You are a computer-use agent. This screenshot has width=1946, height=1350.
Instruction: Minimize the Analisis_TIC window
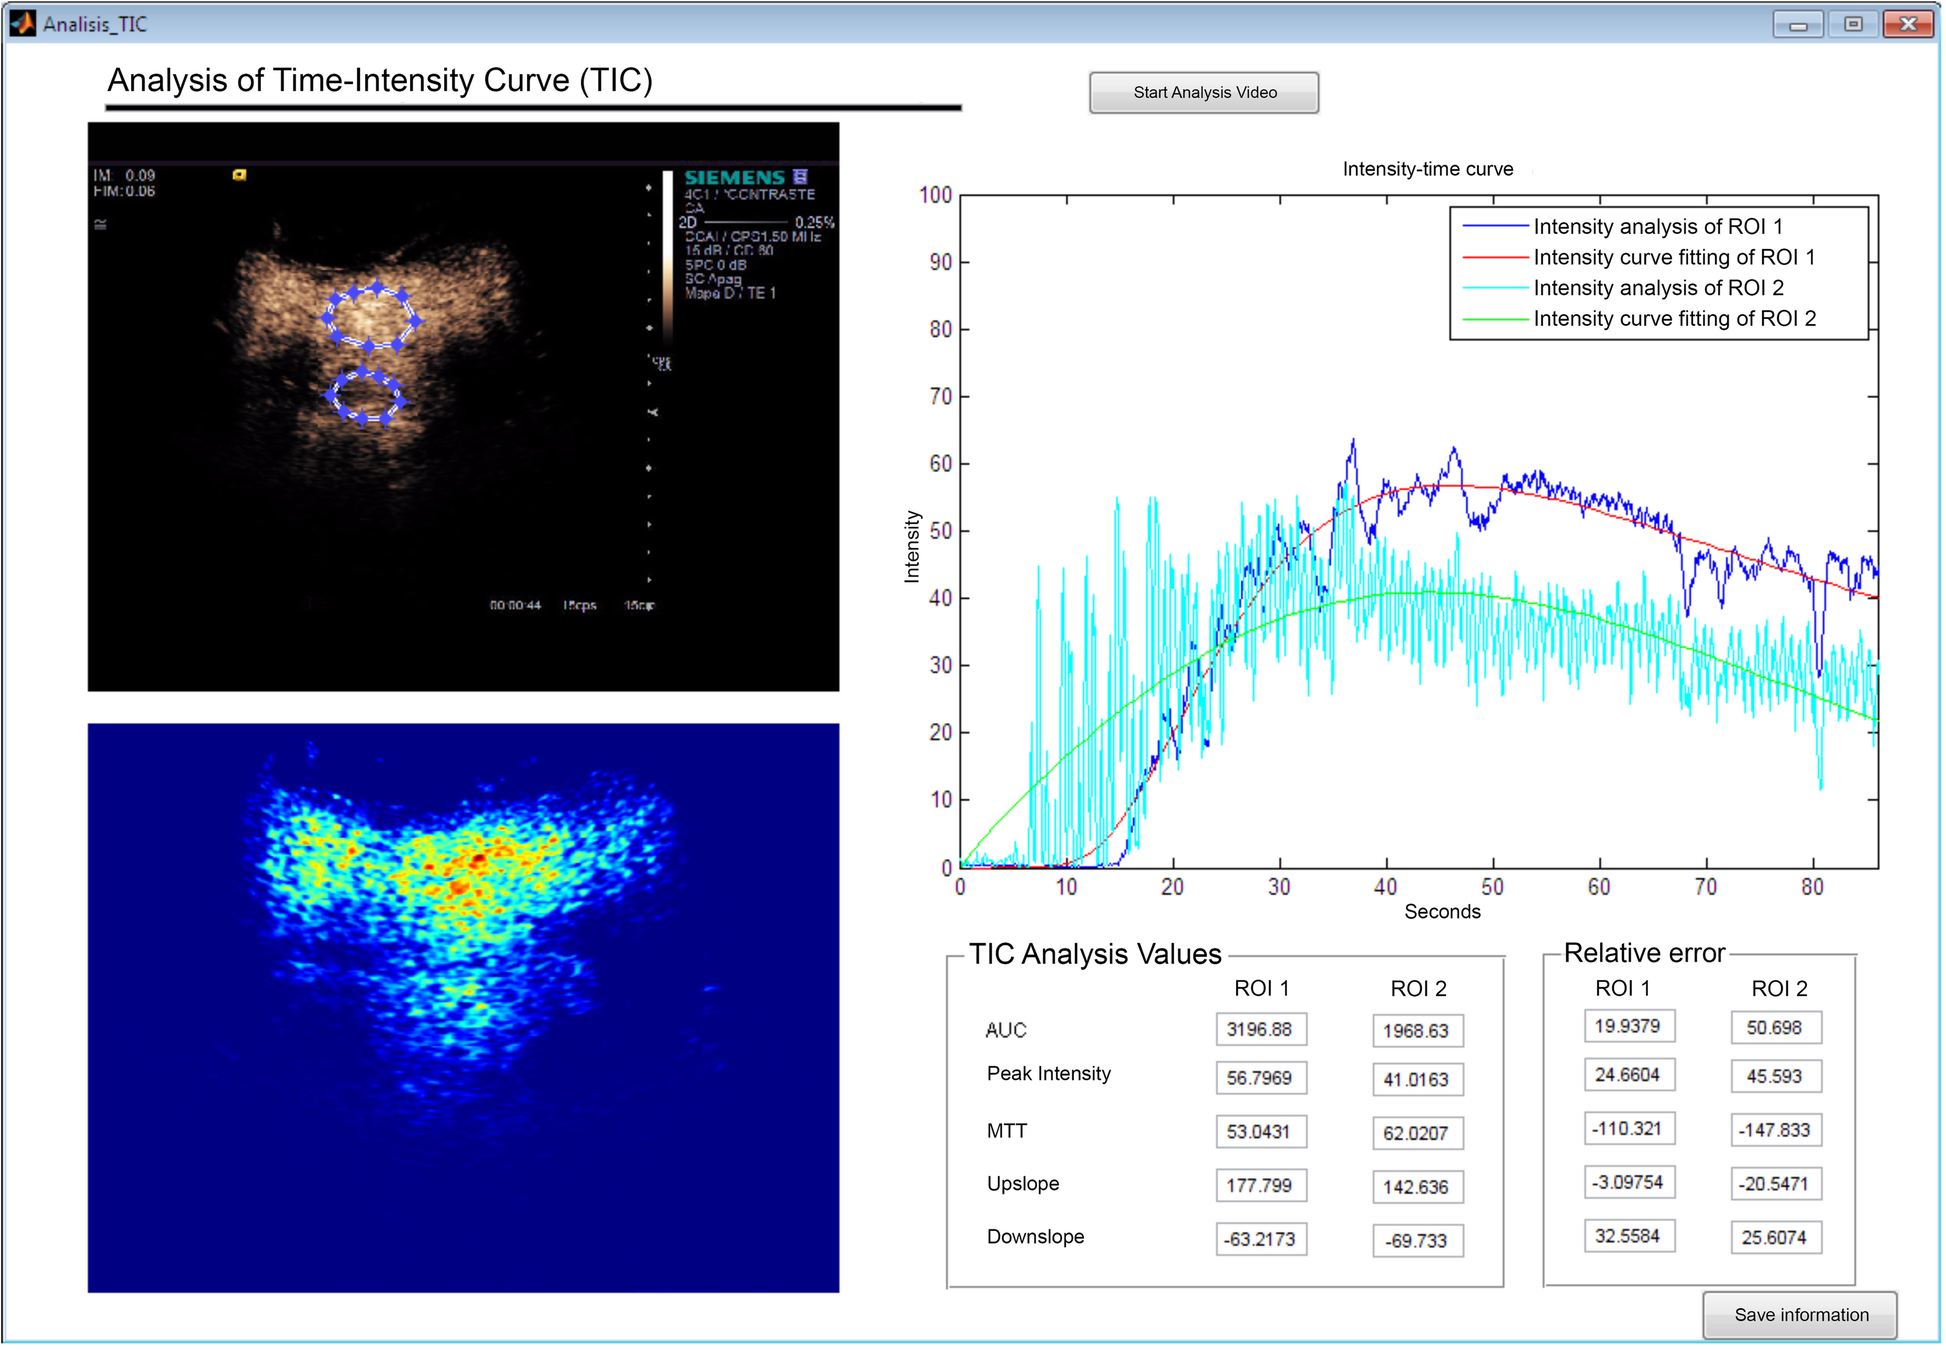[1798, 24]
